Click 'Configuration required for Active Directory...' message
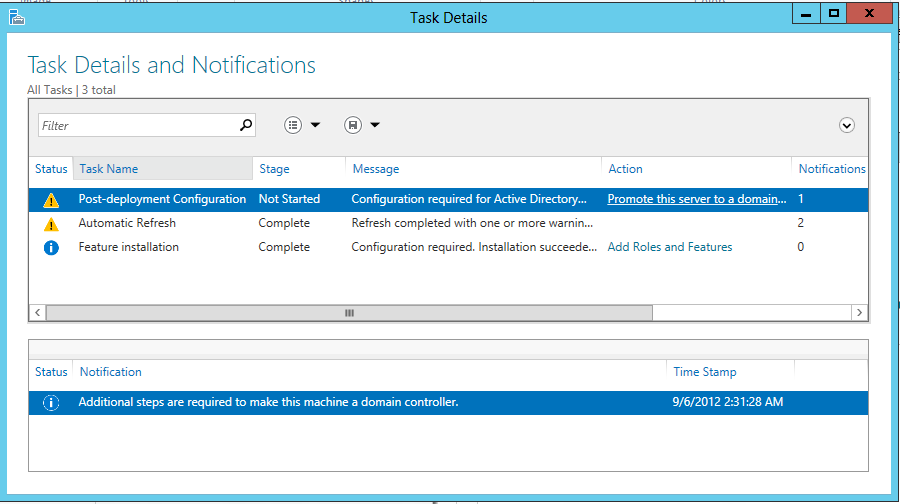 (x=469, y=199)
